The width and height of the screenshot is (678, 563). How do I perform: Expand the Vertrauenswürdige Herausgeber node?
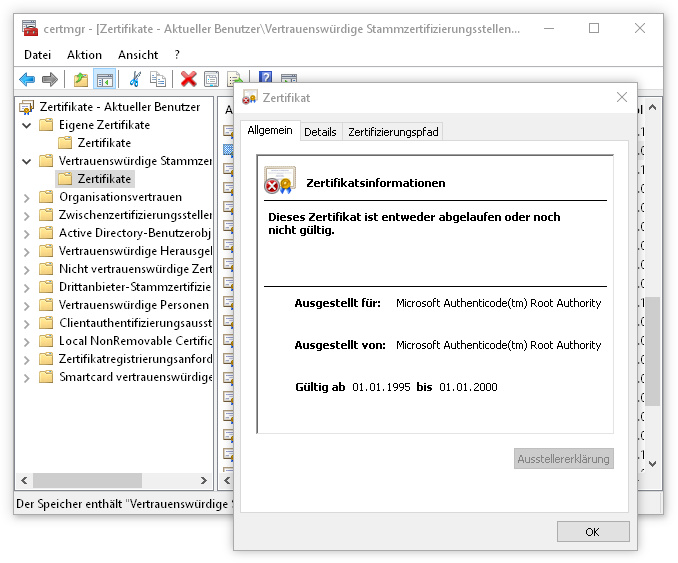point(27,252)
